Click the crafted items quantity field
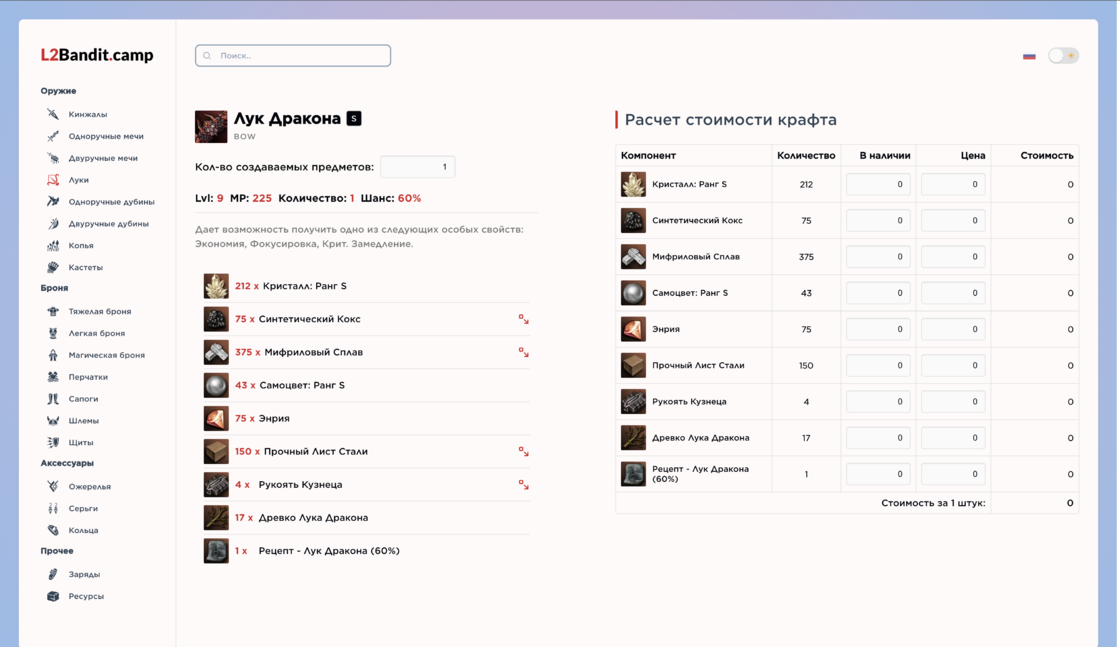Screen dimensions: 1120x647 click(418, 167)
